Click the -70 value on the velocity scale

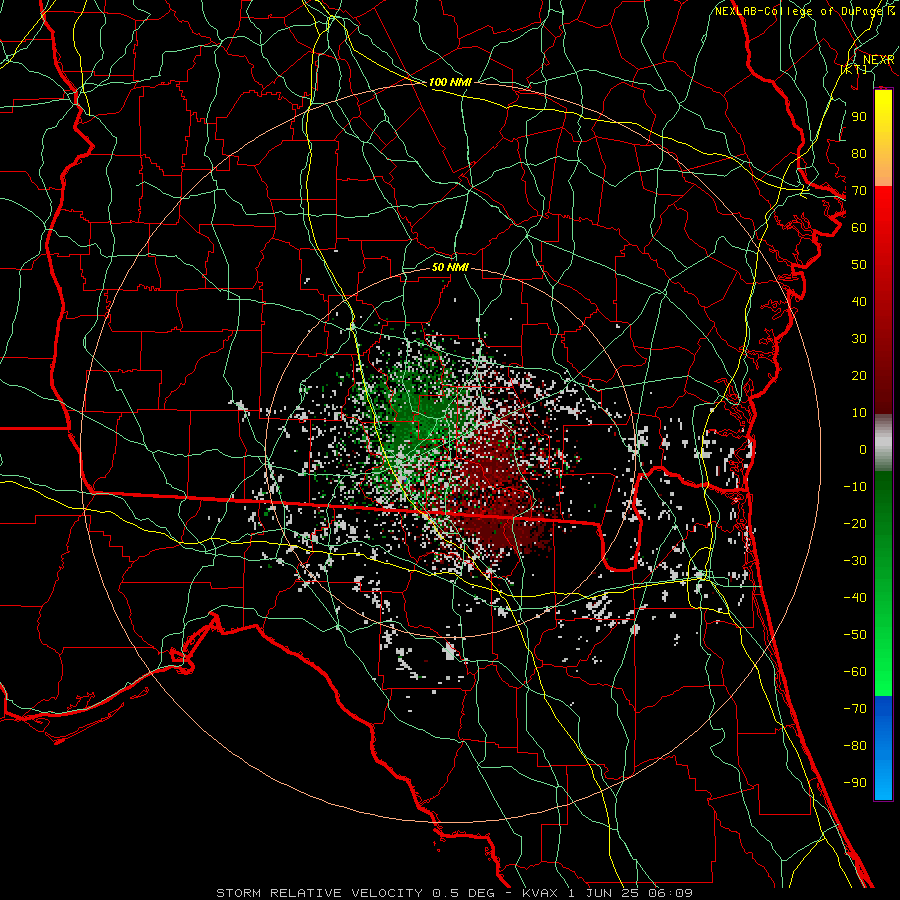click(x=855, y=708)
